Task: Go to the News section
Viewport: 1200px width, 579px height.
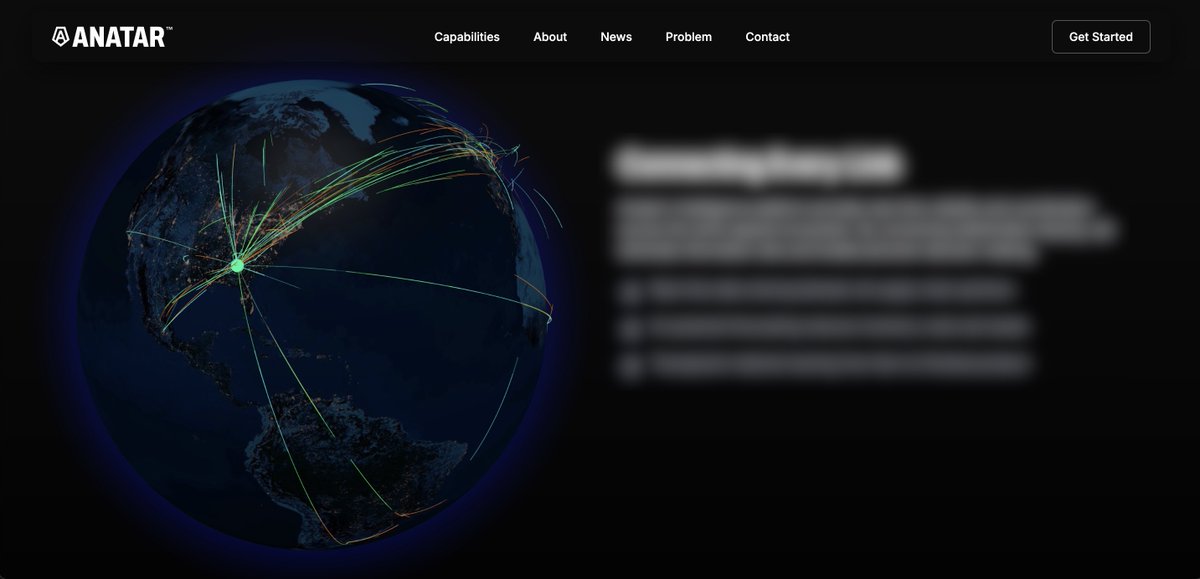Action: (x=616, y=37)
